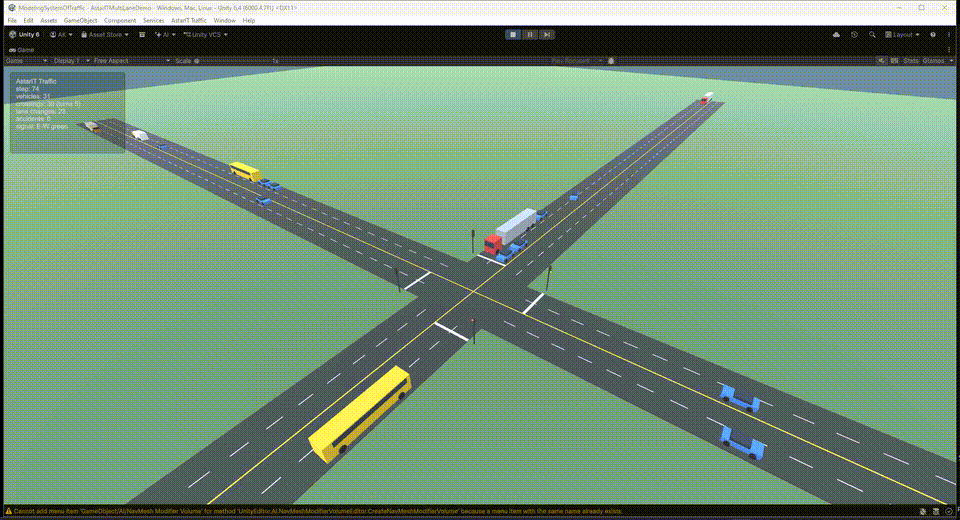Click the Search magnifier icon
960x520 pixels.
(x=872, y=35)
